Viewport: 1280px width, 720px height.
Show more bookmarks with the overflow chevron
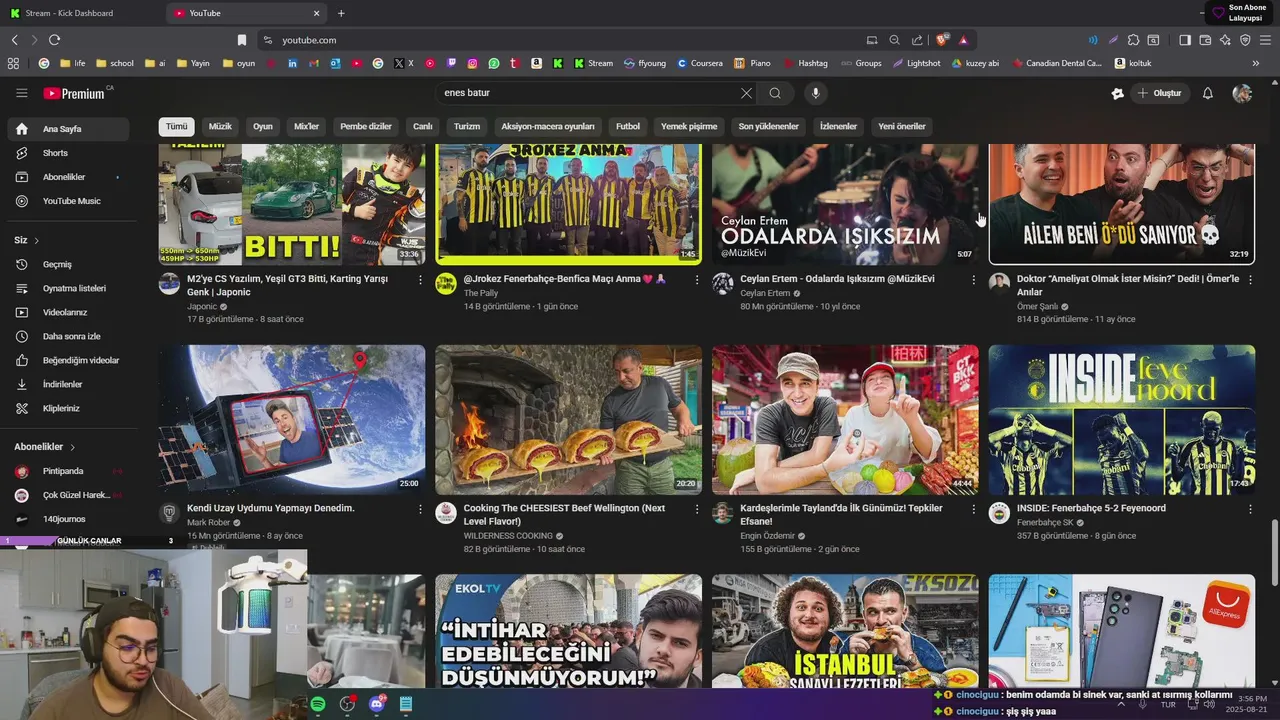click(1255, 63)
